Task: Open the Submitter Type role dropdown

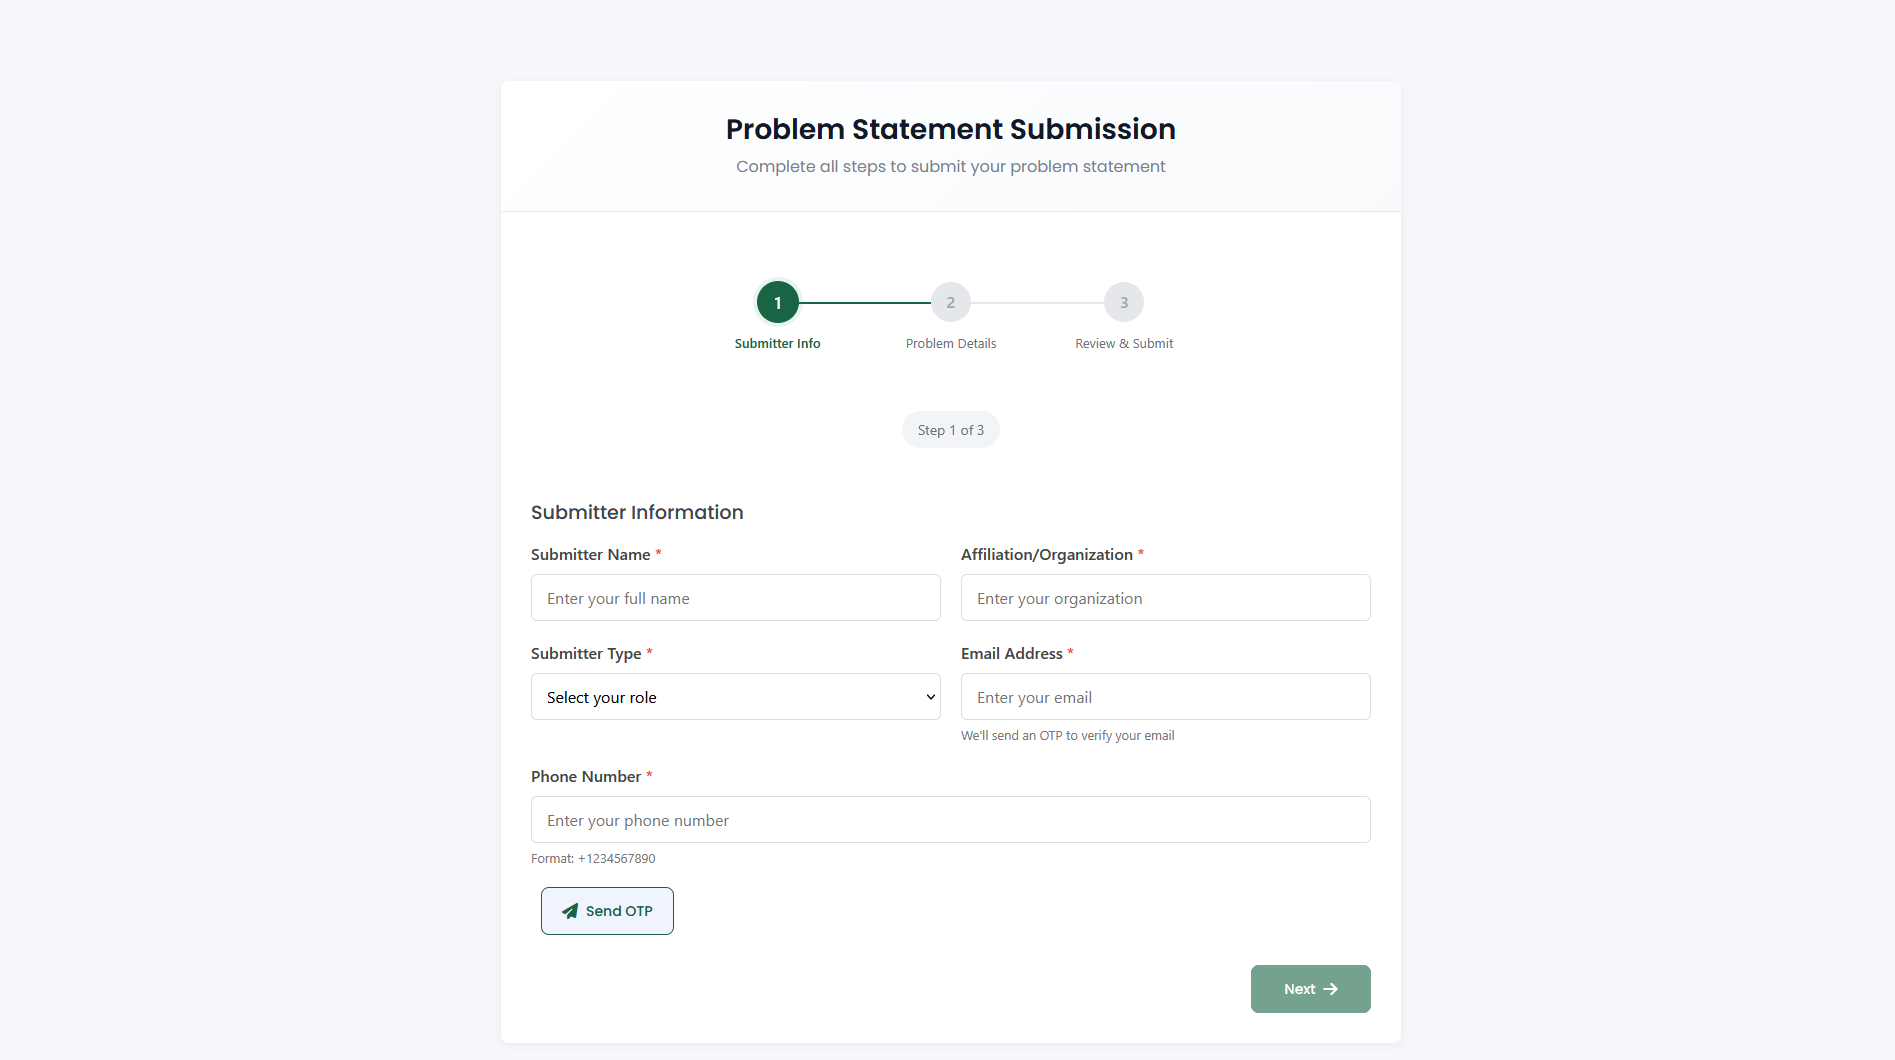Action: tap(735, 696)
